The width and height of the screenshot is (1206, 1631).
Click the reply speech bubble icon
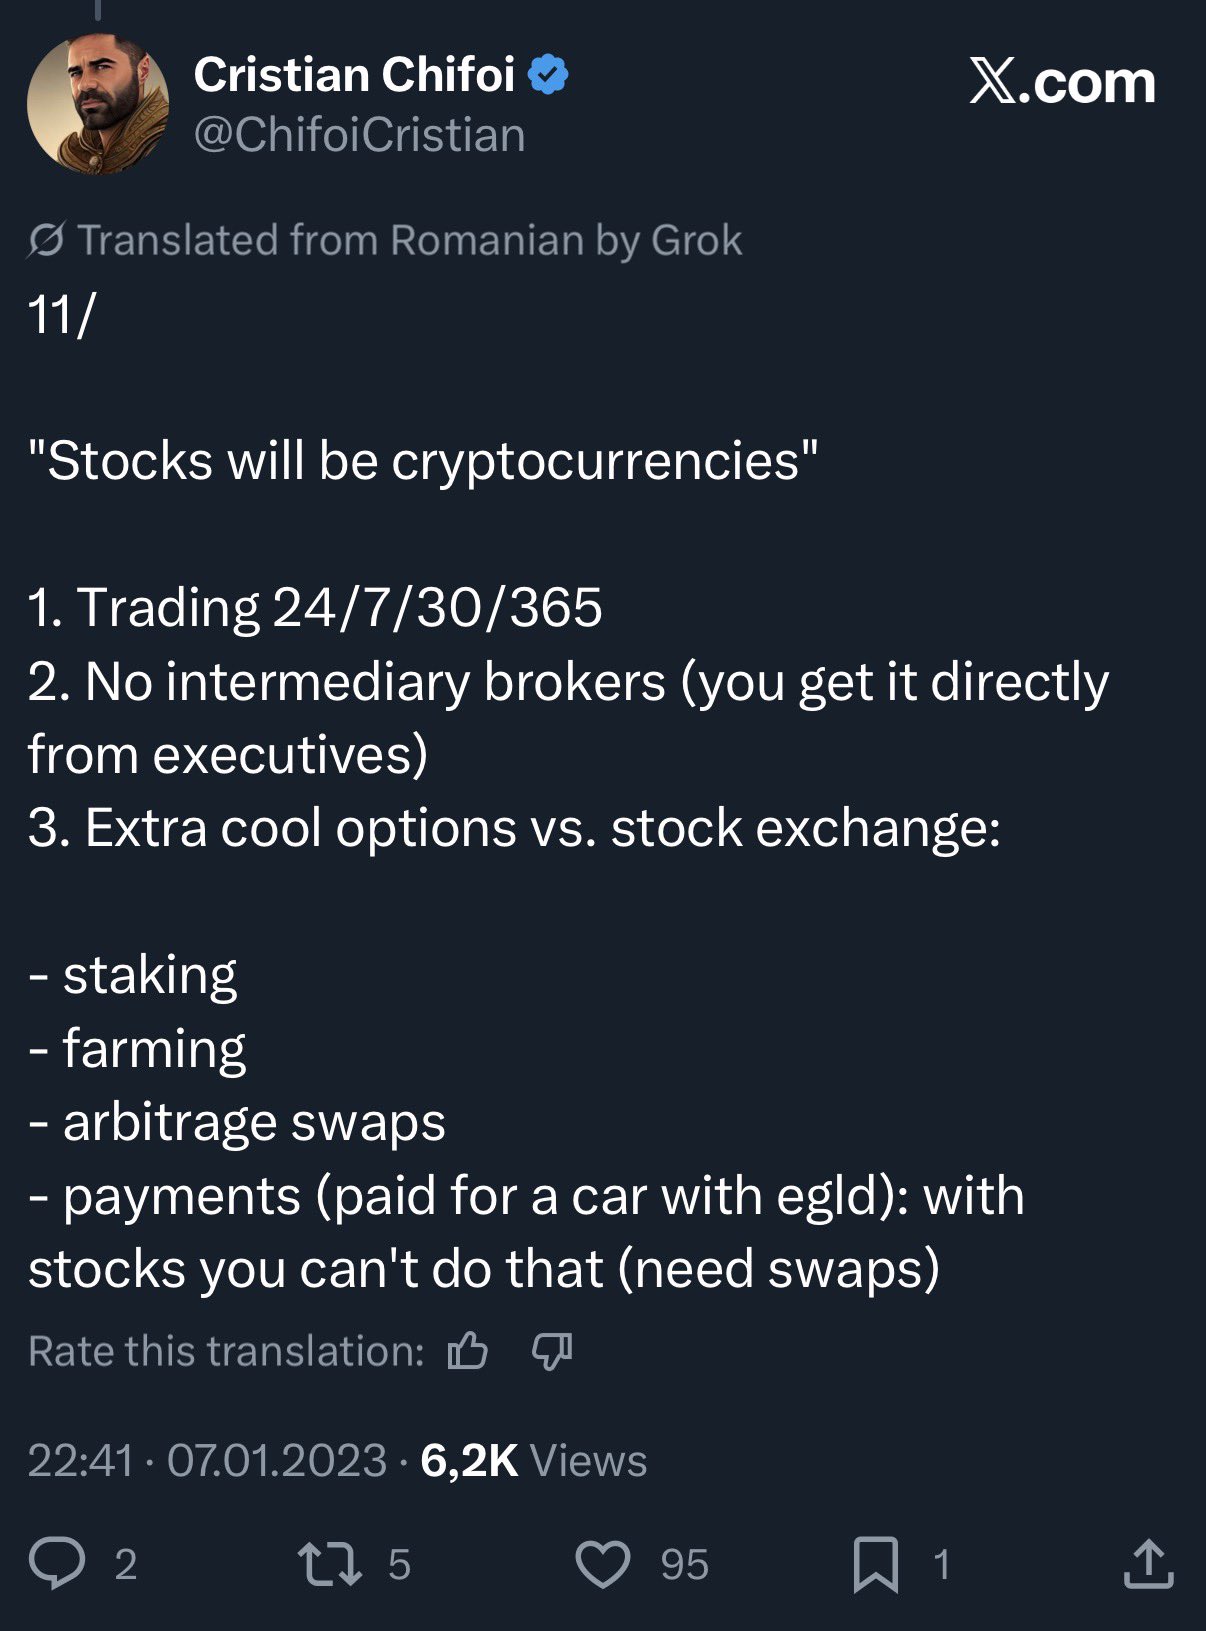pyautogui.click(x=57, y=1563)
